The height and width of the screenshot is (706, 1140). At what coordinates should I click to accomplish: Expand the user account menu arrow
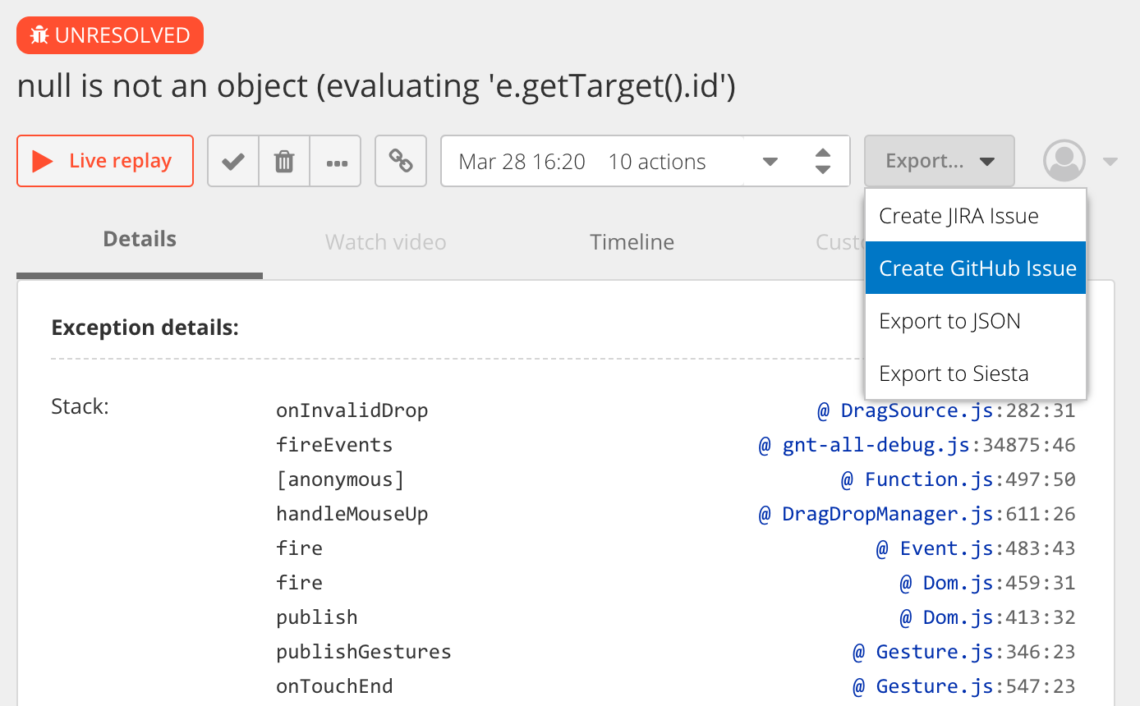(x=1110, y=162)
